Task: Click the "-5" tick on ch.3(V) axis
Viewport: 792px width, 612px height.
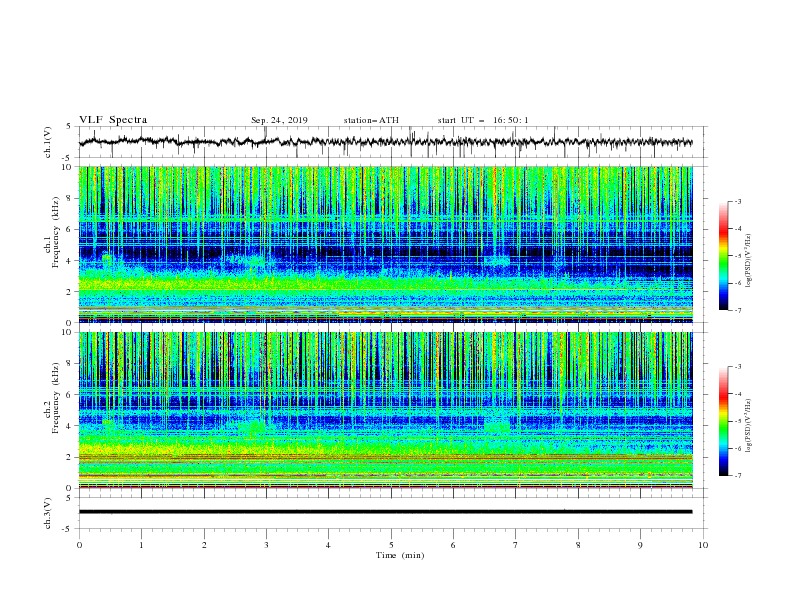Action: 68,529
